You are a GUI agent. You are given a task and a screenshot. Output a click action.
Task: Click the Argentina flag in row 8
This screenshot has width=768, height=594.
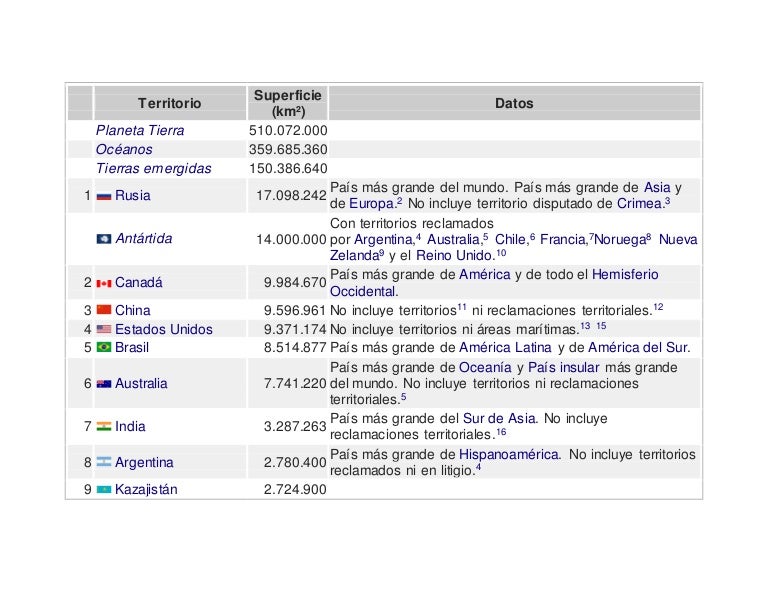coord(104,463)
